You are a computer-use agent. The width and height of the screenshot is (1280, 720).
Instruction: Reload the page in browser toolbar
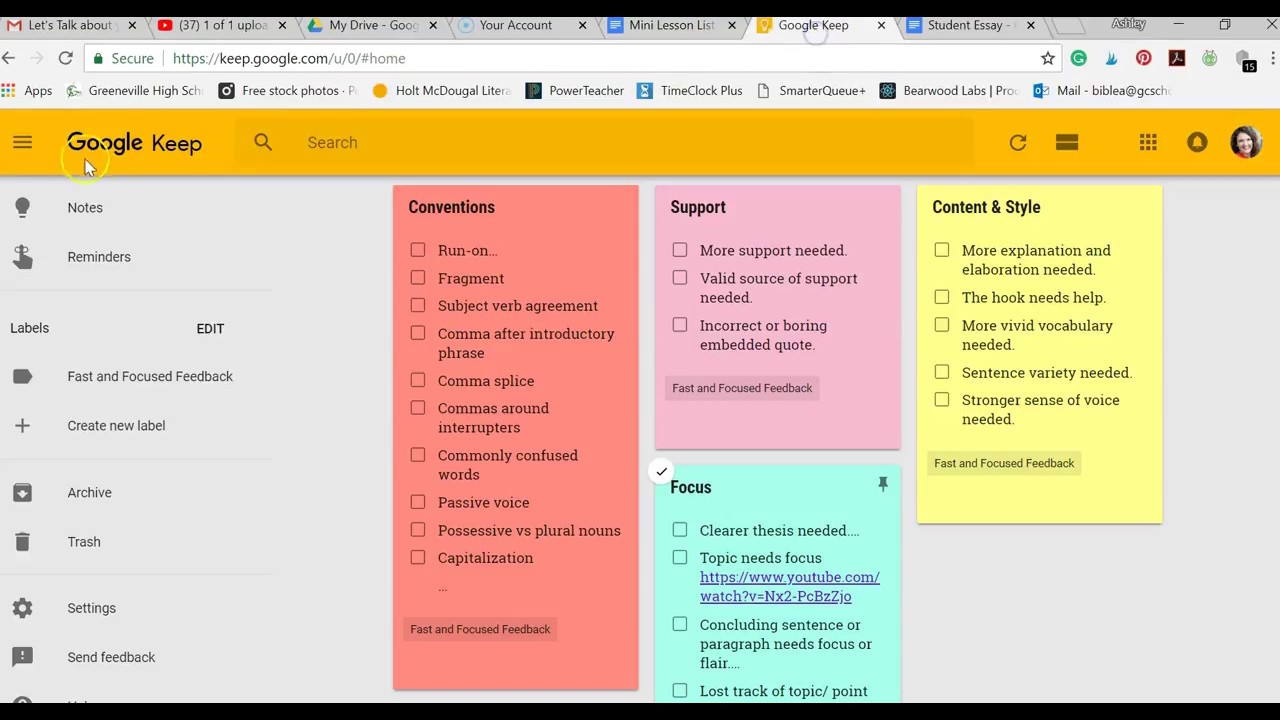[65, 58]
